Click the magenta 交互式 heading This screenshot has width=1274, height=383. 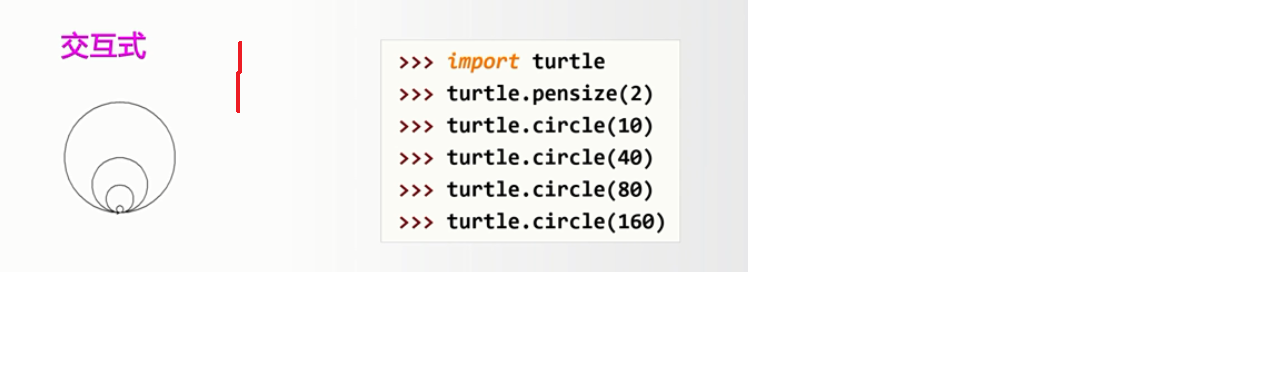pos(103,46)
